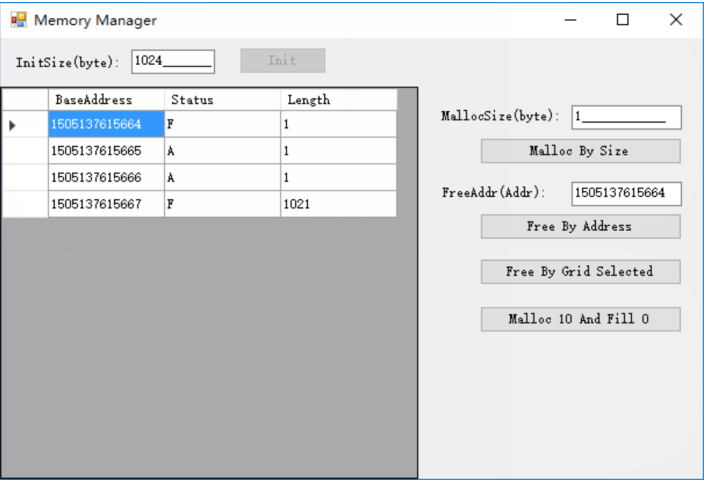Image resolution: width=706 pixels, height=482 pixels.
Task: Select Status cell of row 1505137615665
Action: pyautogui.click(x=222, y=151)
